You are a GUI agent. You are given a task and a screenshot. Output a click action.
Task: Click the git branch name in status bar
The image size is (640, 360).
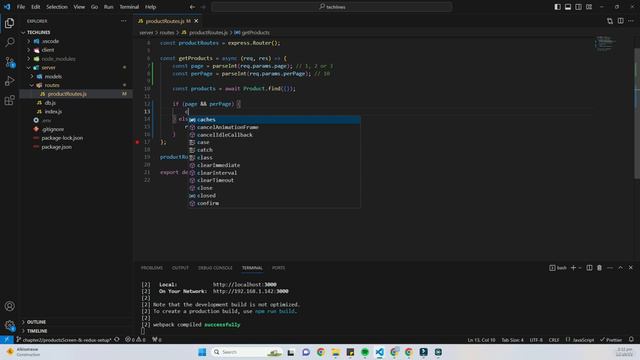67,340
